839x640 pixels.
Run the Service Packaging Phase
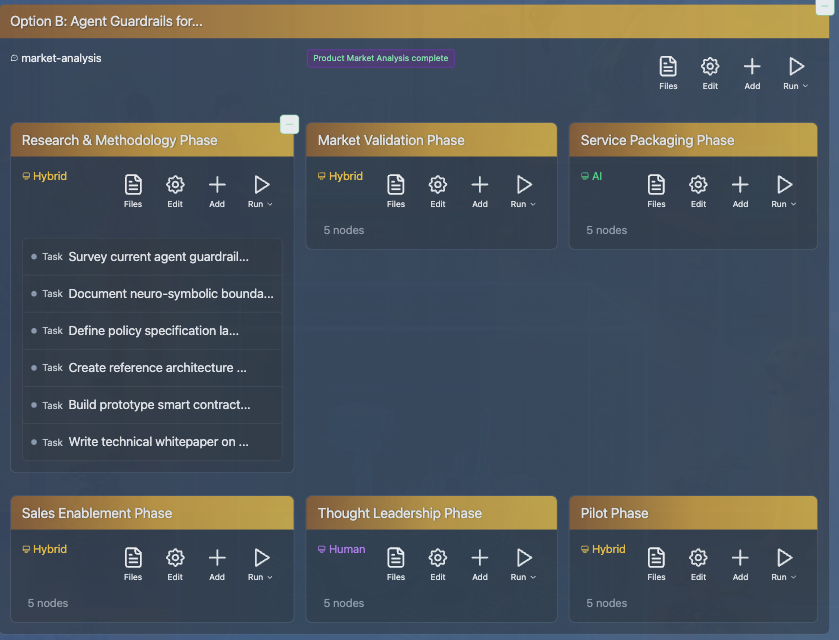pyautogui.click(x=783, y=191)
